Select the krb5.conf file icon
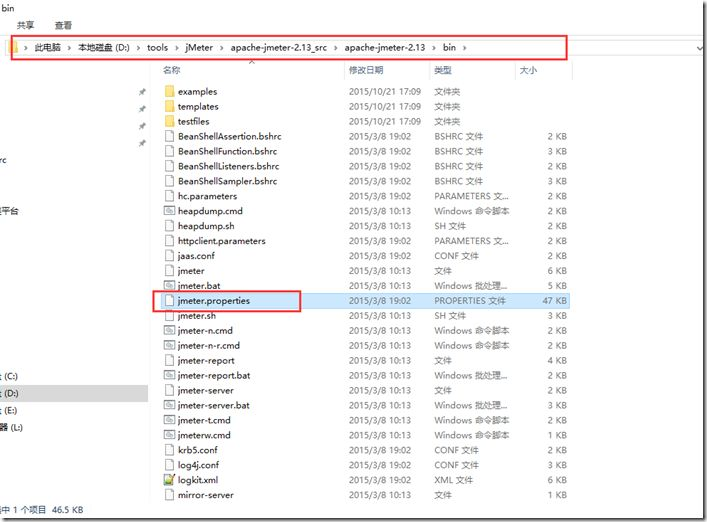The image size is (707, 522). [x=169, y=450]
